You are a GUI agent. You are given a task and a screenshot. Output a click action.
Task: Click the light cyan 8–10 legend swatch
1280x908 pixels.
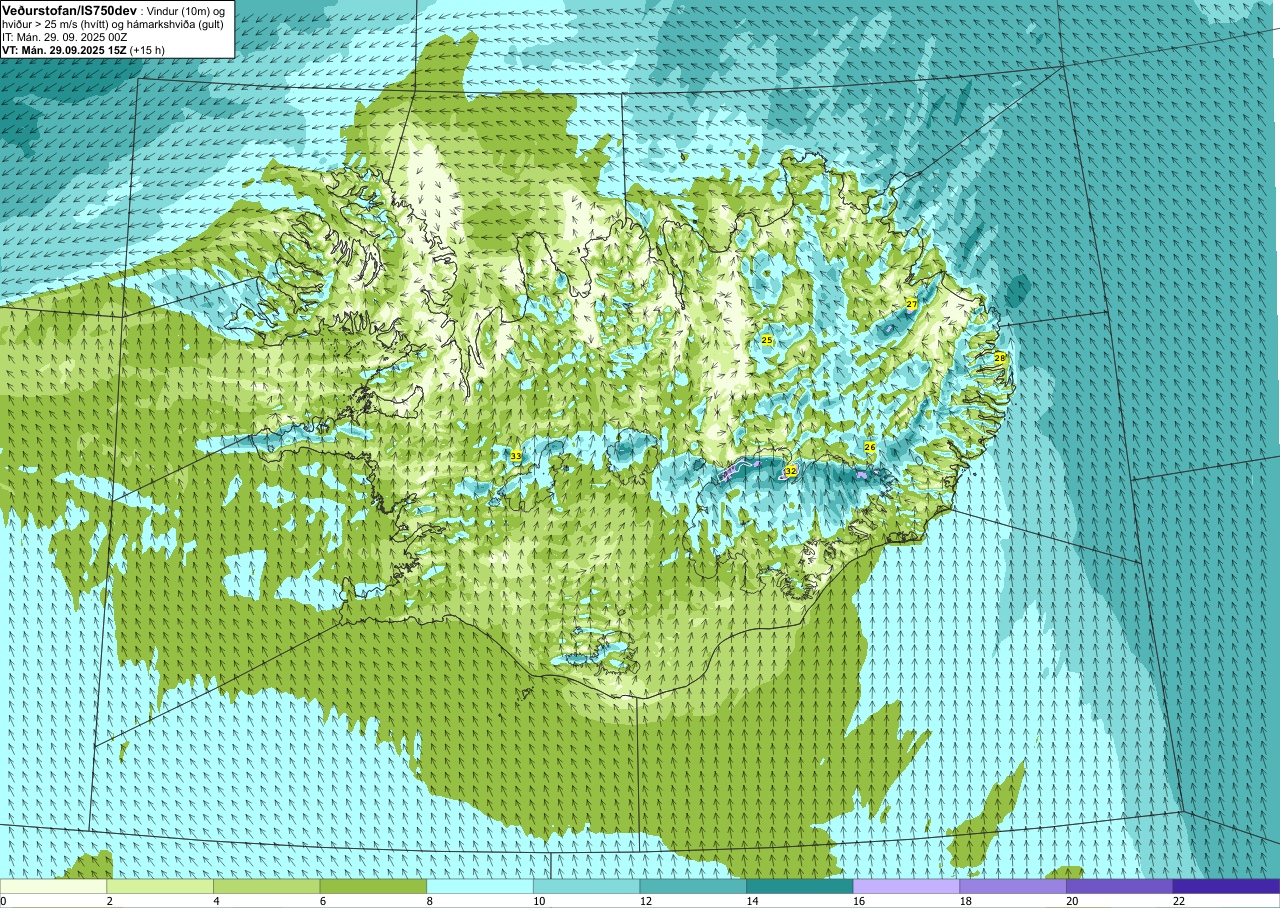pos(480,886)
